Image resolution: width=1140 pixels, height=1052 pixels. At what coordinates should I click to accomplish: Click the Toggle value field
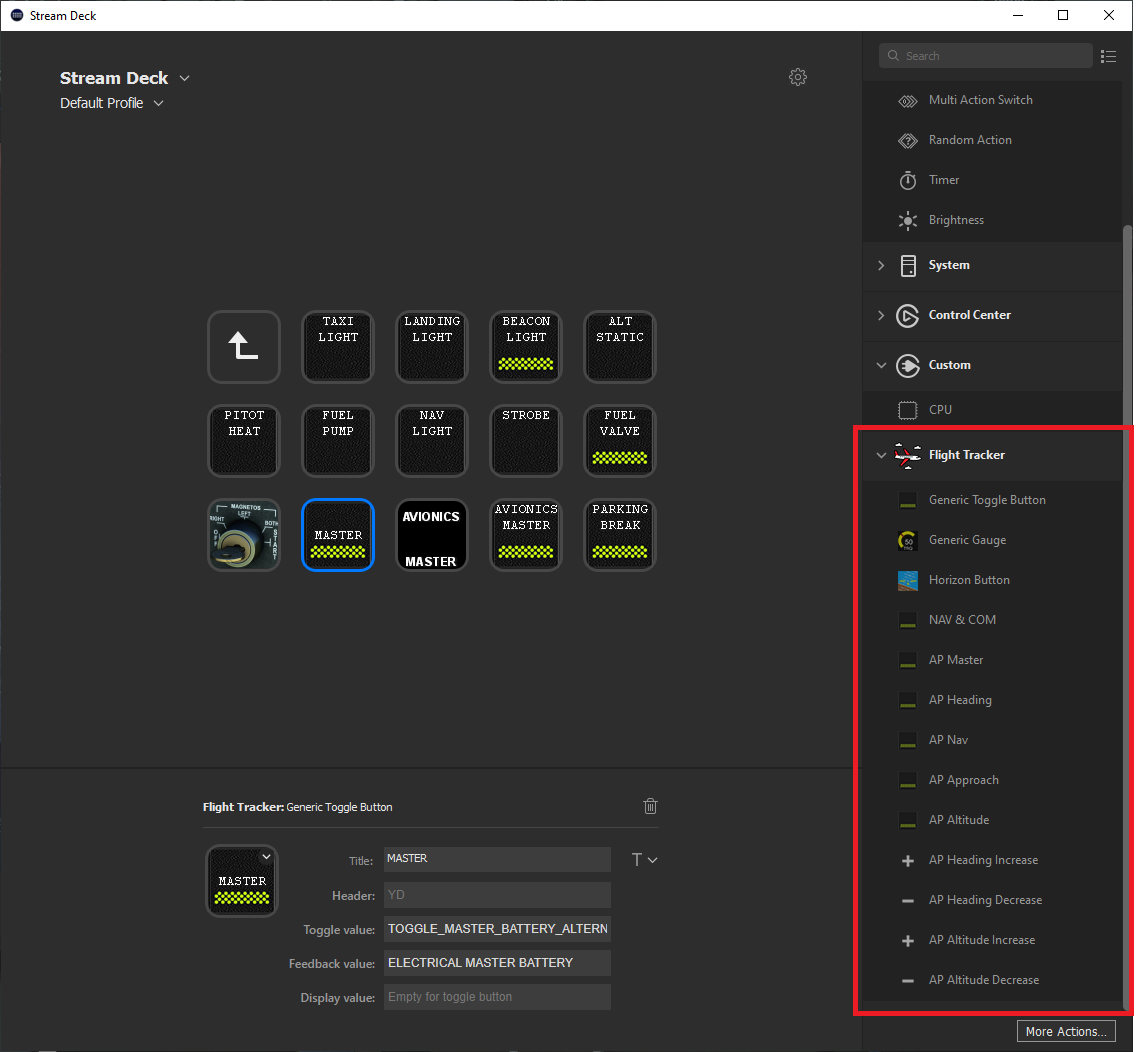click(x=497, y=929)
